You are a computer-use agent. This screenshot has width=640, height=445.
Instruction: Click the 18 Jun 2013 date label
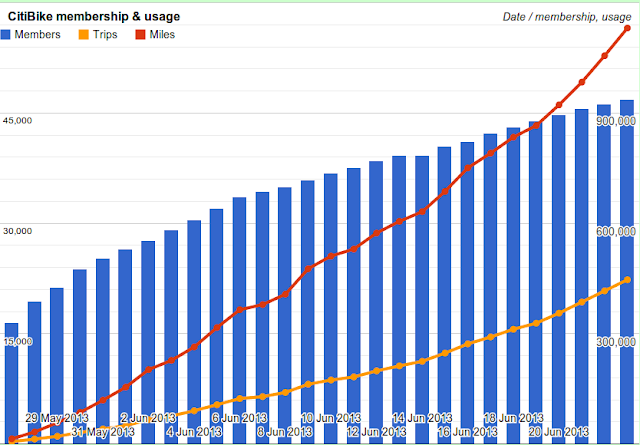pos(514,418)
